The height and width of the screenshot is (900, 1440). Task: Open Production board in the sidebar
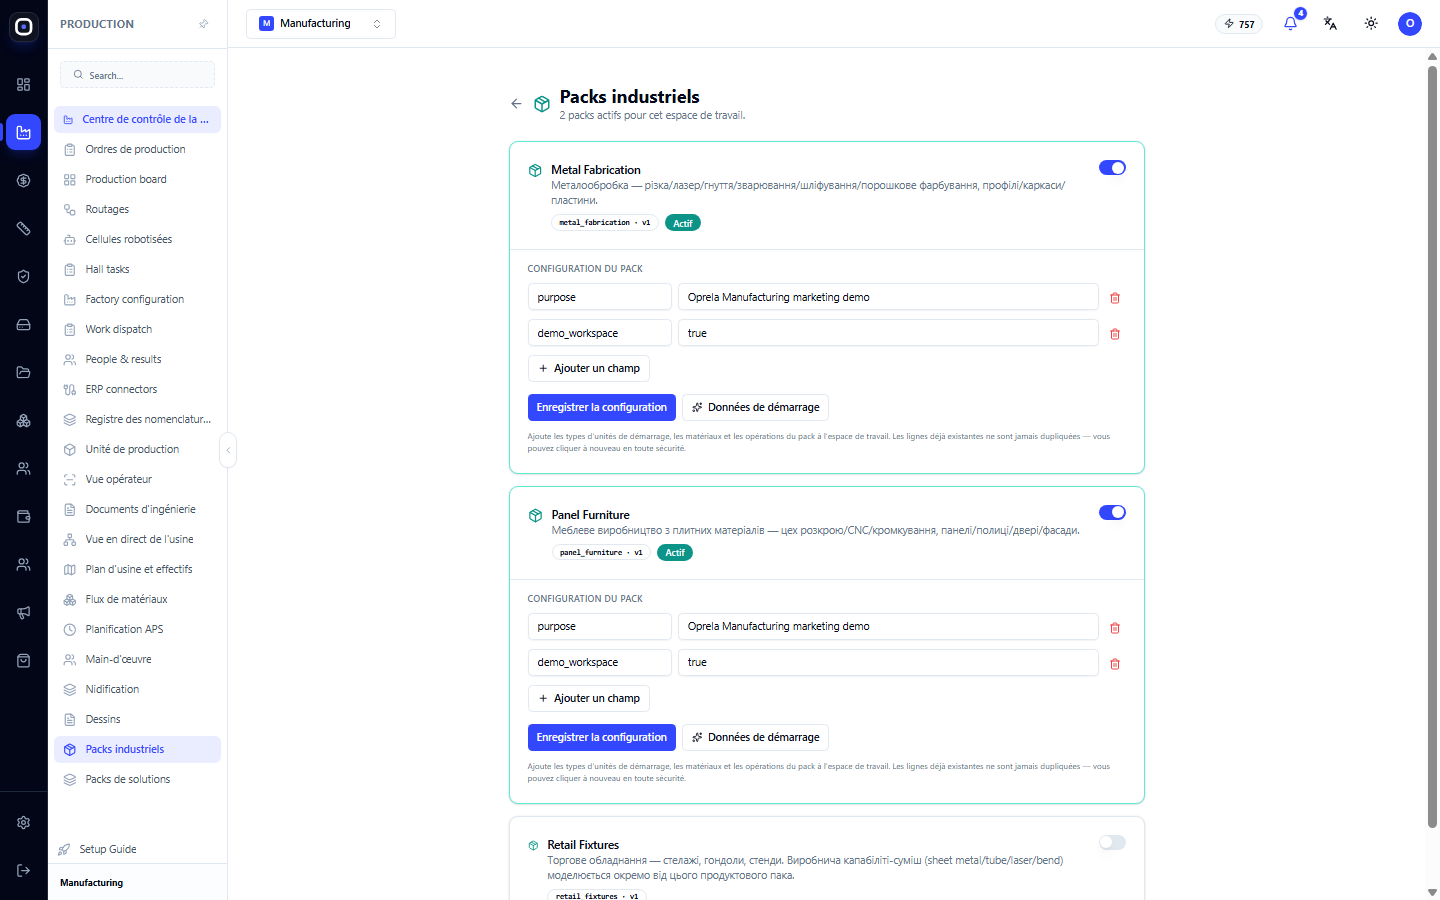pos(137,179)
